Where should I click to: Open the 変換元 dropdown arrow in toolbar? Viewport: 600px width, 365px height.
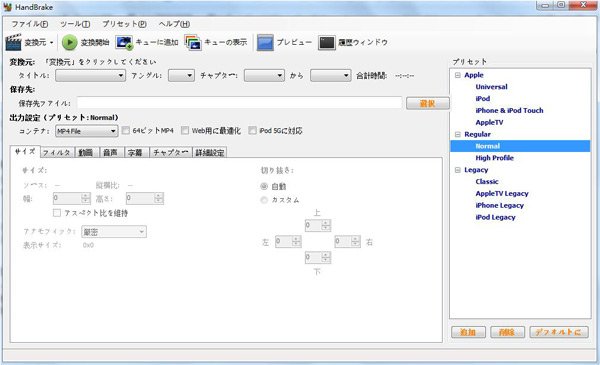click(52, 42)
